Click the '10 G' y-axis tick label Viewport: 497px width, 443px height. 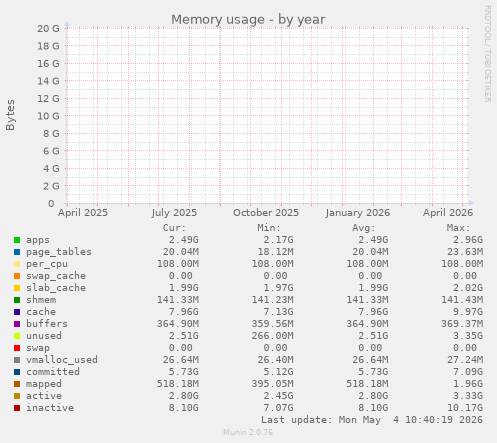tap(48, 116)
